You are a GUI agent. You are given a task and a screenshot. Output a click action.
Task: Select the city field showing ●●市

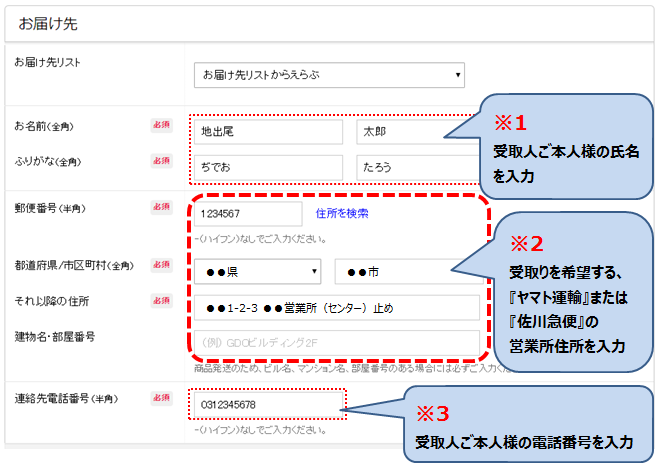407,271
